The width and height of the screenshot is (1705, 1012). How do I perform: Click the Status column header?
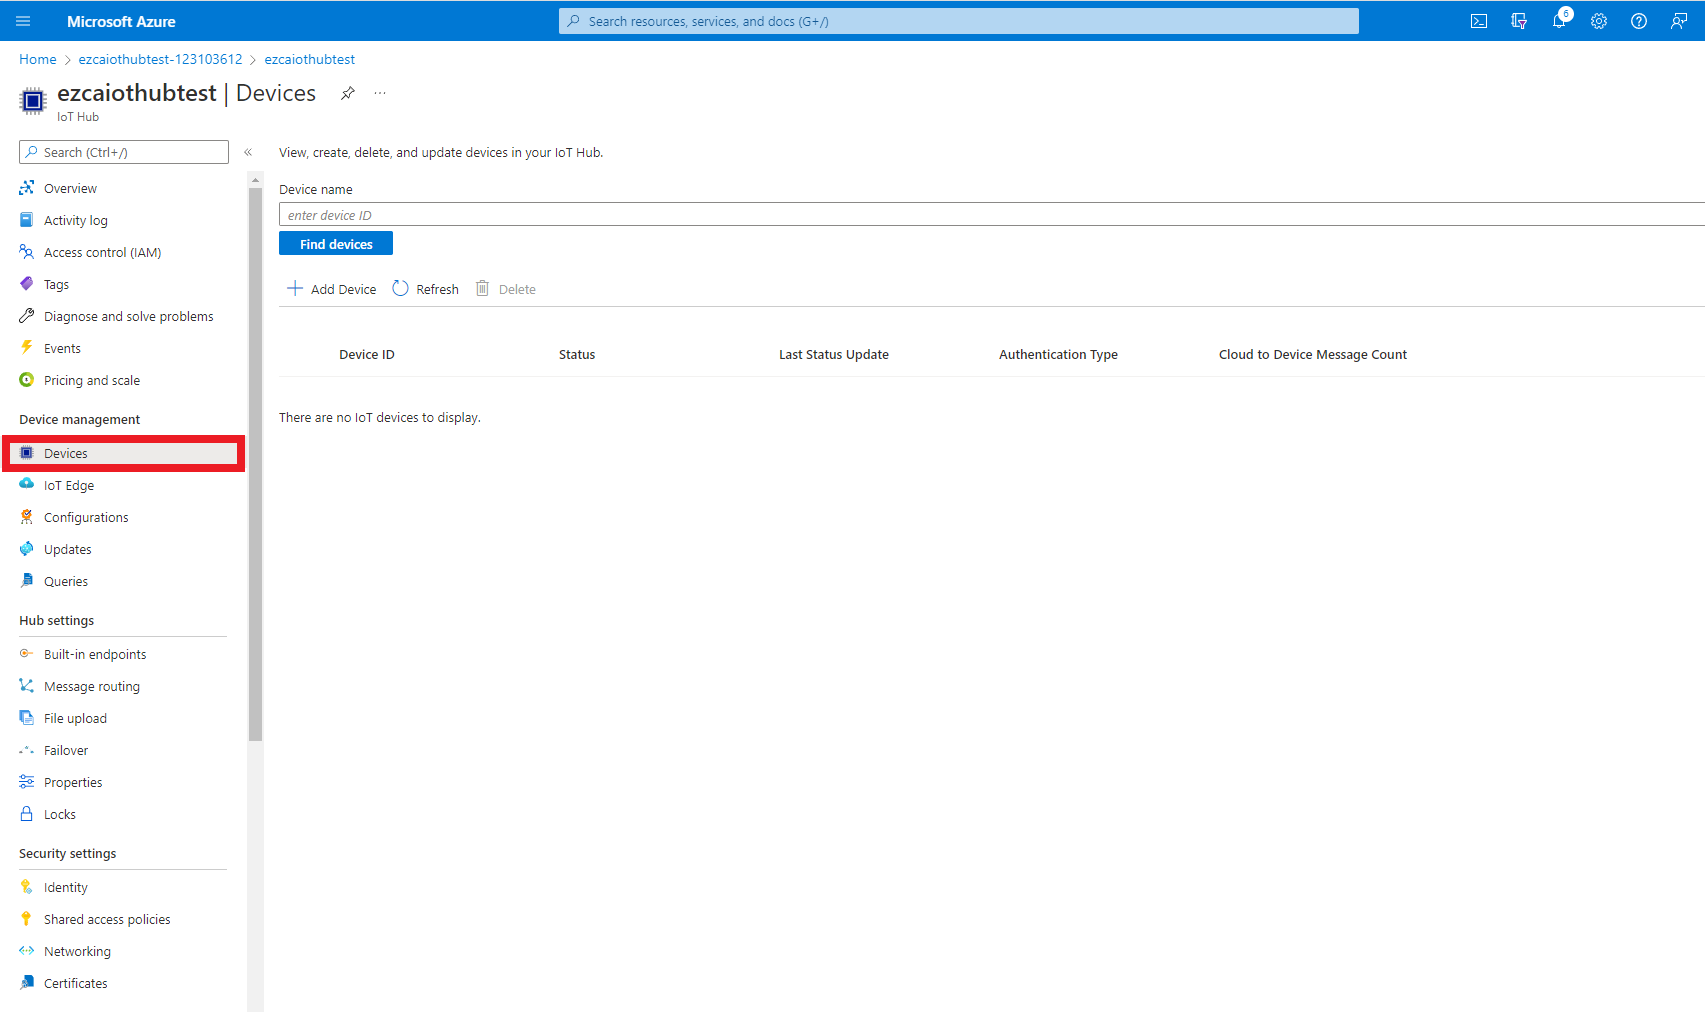coord(577,355)
